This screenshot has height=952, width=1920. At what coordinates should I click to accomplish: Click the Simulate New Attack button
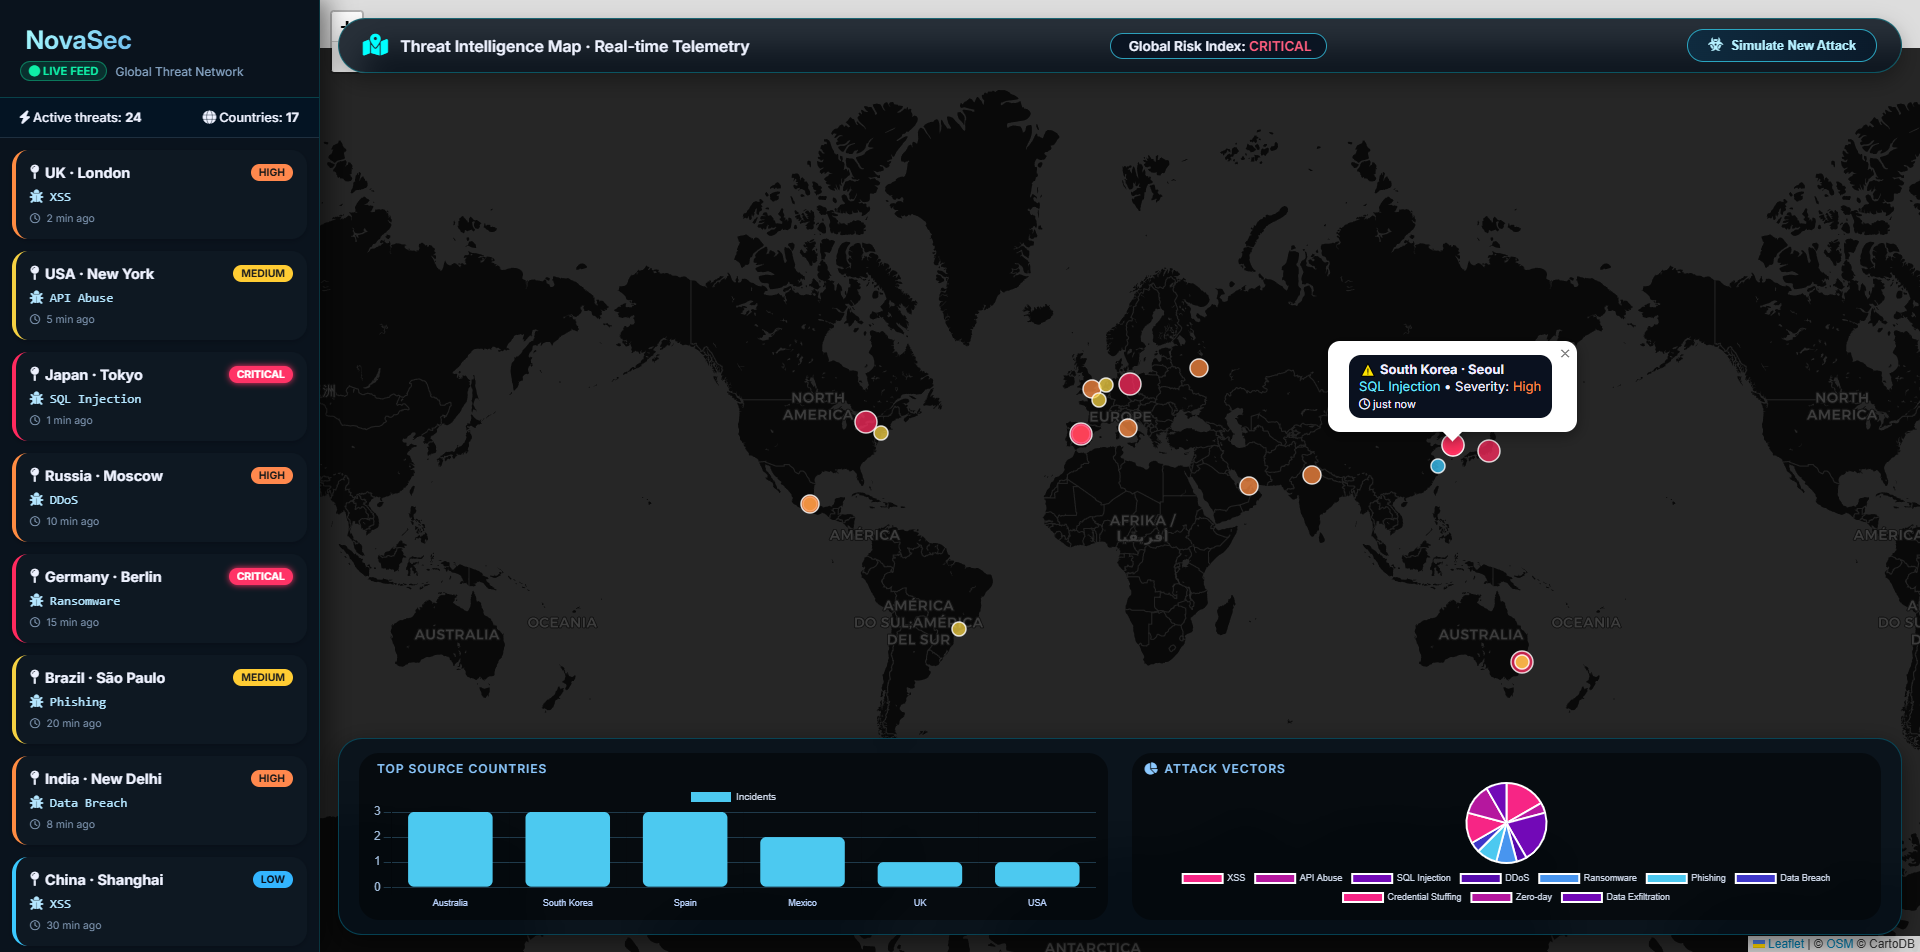pyautogui.click(x=1781, y=44)
